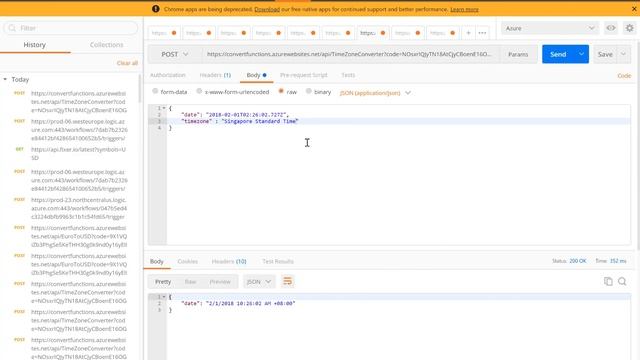The width and height of the screenshot is (640, 360).
Task: Switch to the History tab
Action: [35, 45]
